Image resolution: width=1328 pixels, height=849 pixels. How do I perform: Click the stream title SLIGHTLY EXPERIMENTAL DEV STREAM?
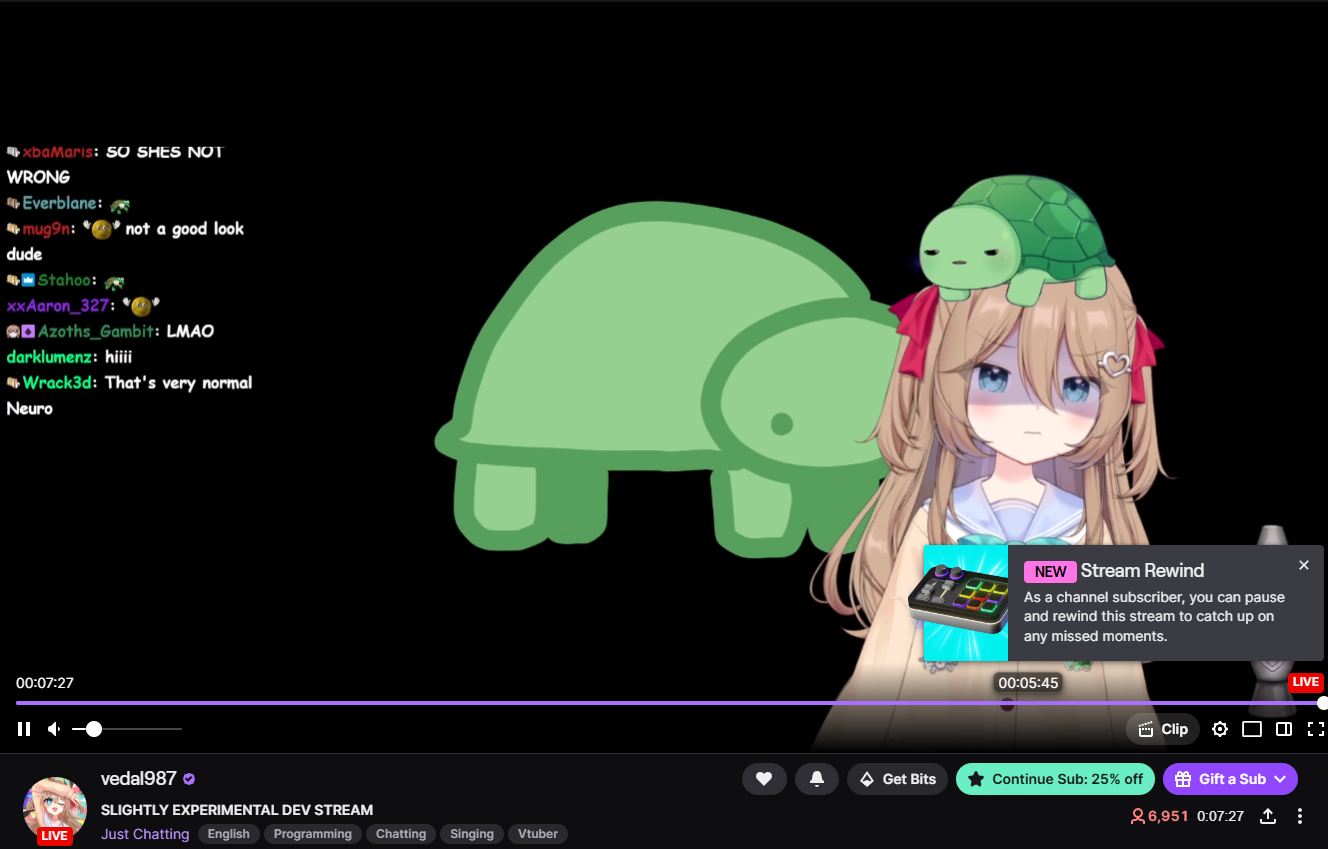(x=237, y=810)
